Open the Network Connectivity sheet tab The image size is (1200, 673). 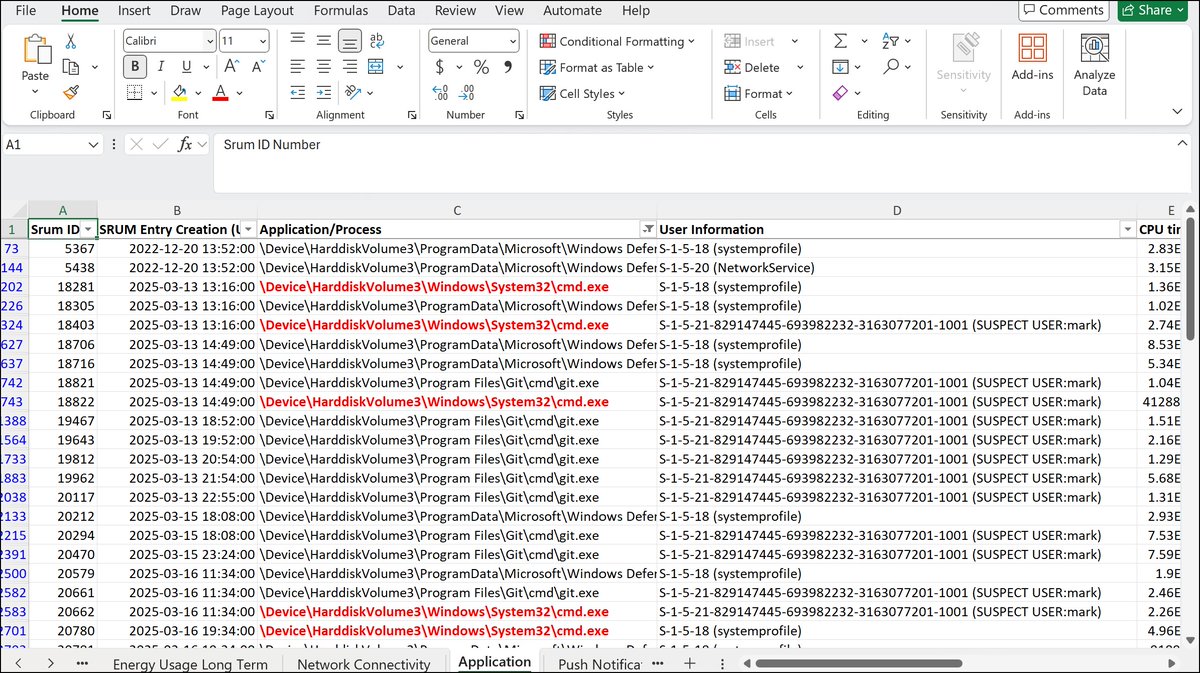tap(364, 664)
